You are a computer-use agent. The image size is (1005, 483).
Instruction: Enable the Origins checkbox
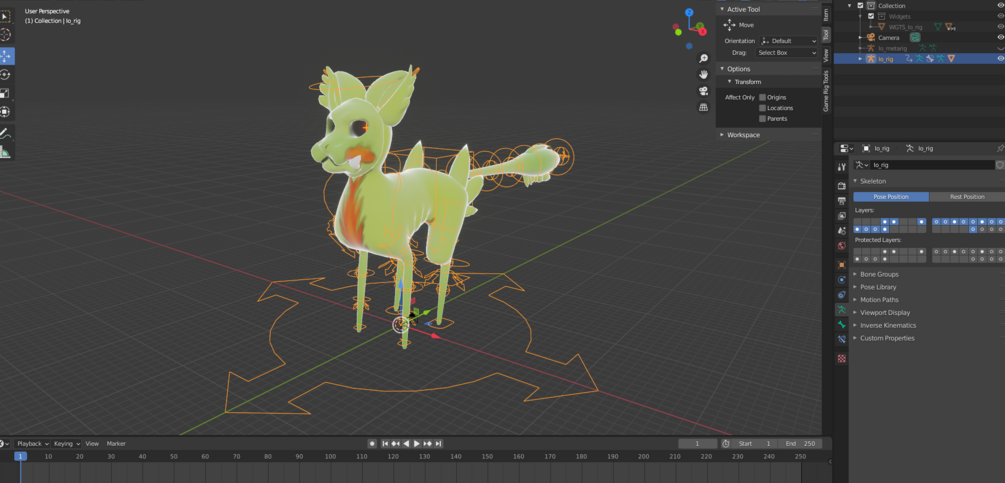coord(762,97)
